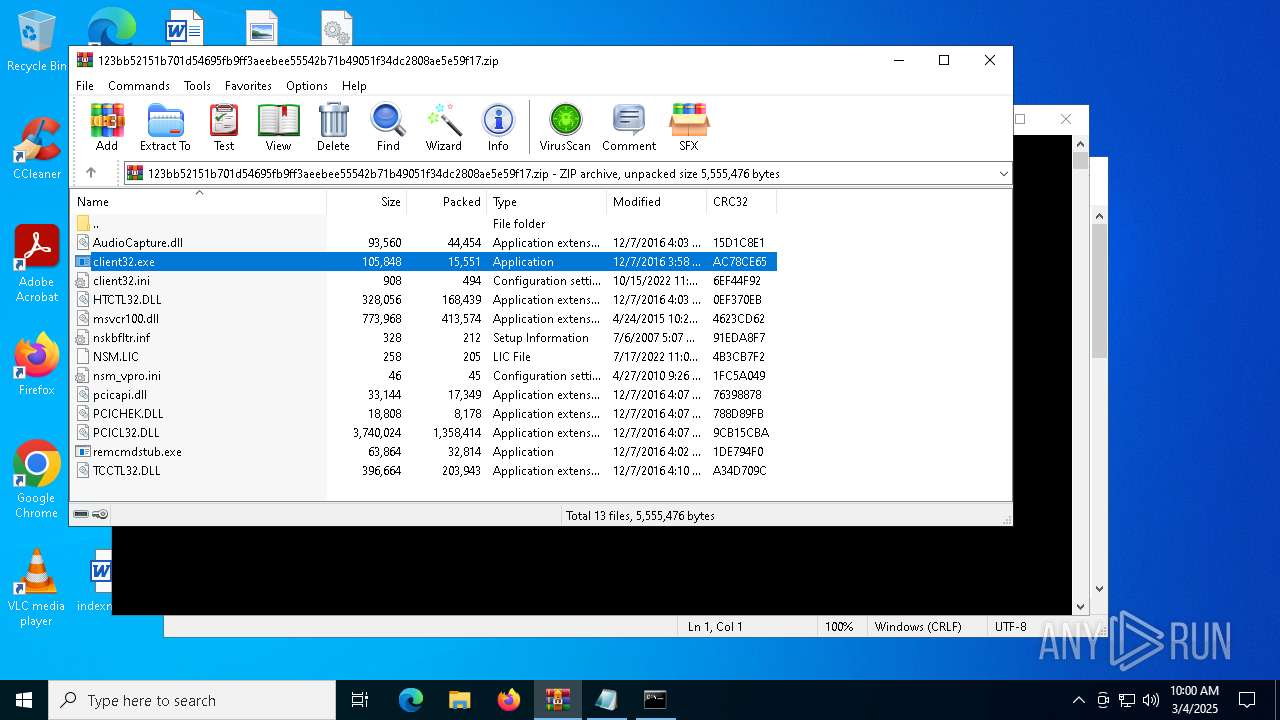Open Google Chrome desktop shortcut
Image resolution: width=1280 pixels, height=720 pixels.
[37, 480]
